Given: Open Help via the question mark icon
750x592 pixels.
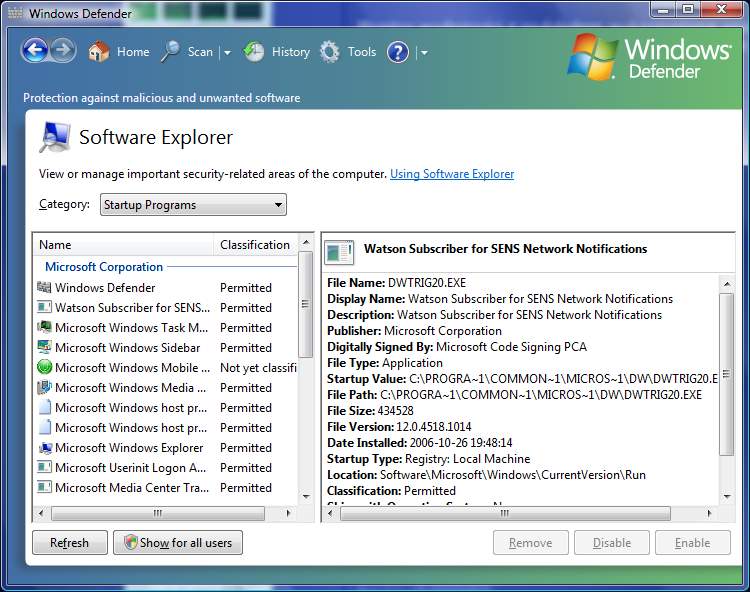Looking at the screenshot, I should pyautogui.click(x=398, y=52).
